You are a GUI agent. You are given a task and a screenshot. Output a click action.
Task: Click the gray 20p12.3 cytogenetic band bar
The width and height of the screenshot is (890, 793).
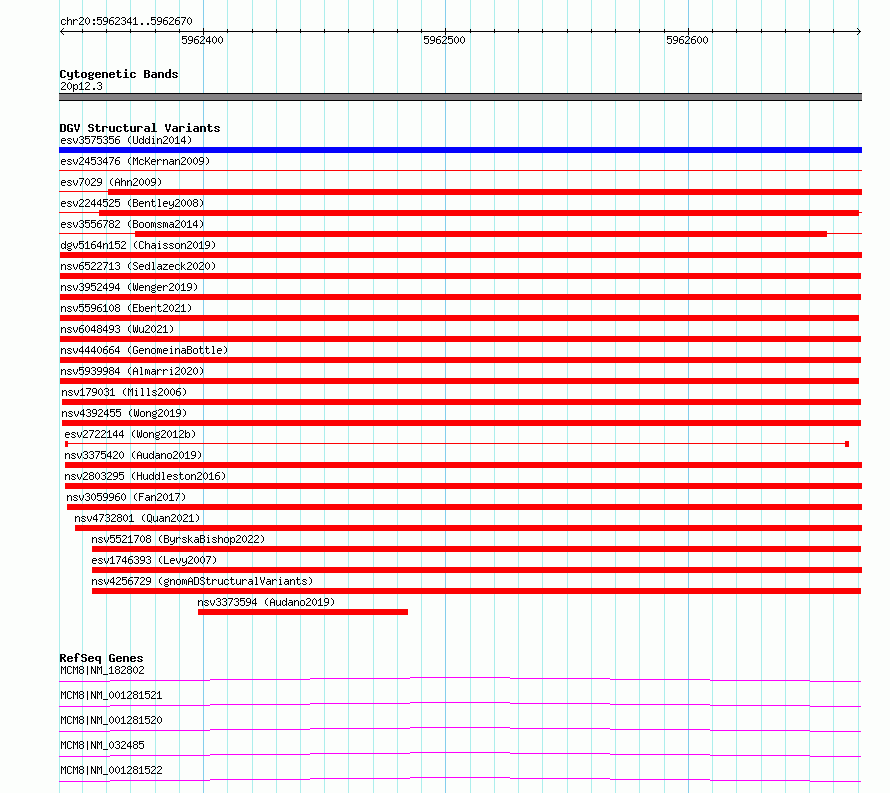(x=460, y=97)
